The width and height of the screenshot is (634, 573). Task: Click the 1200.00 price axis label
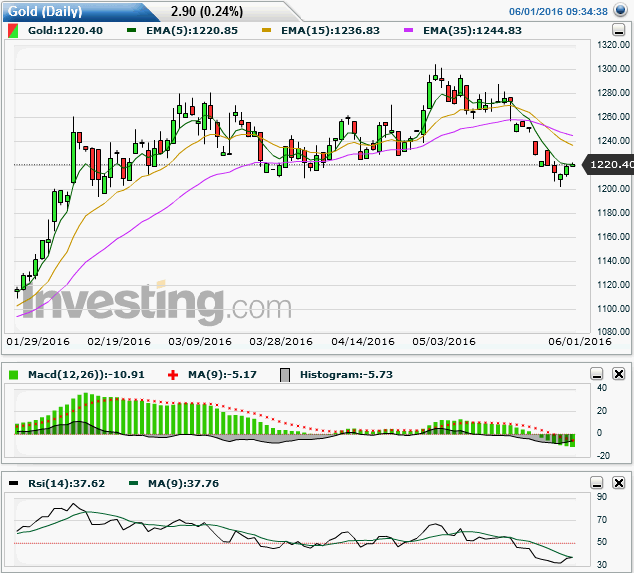click(x=613, y=189)
